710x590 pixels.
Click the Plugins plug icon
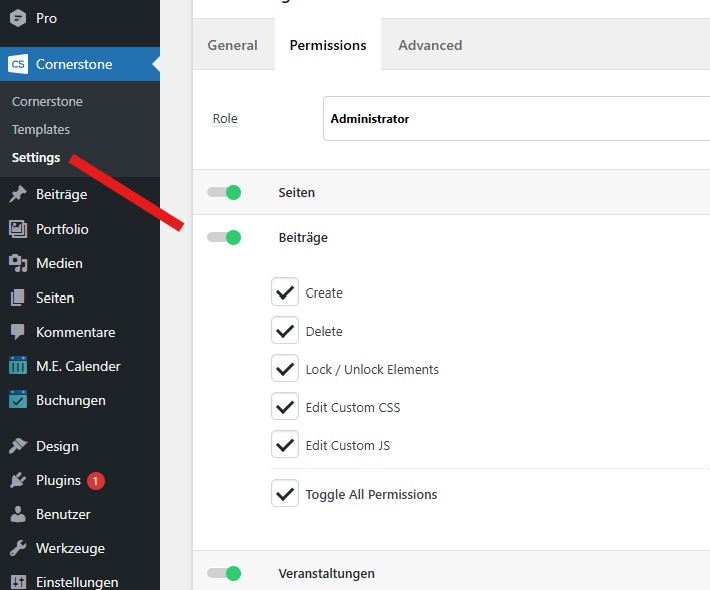coord(18,480)
